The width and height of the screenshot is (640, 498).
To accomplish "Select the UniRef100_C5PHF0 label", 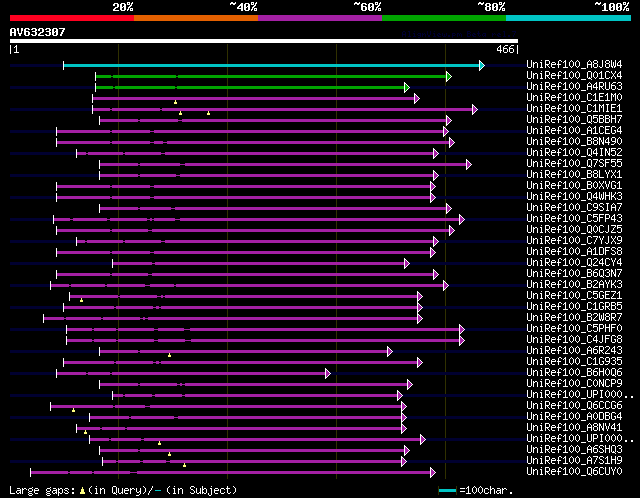I will [574, 329].
